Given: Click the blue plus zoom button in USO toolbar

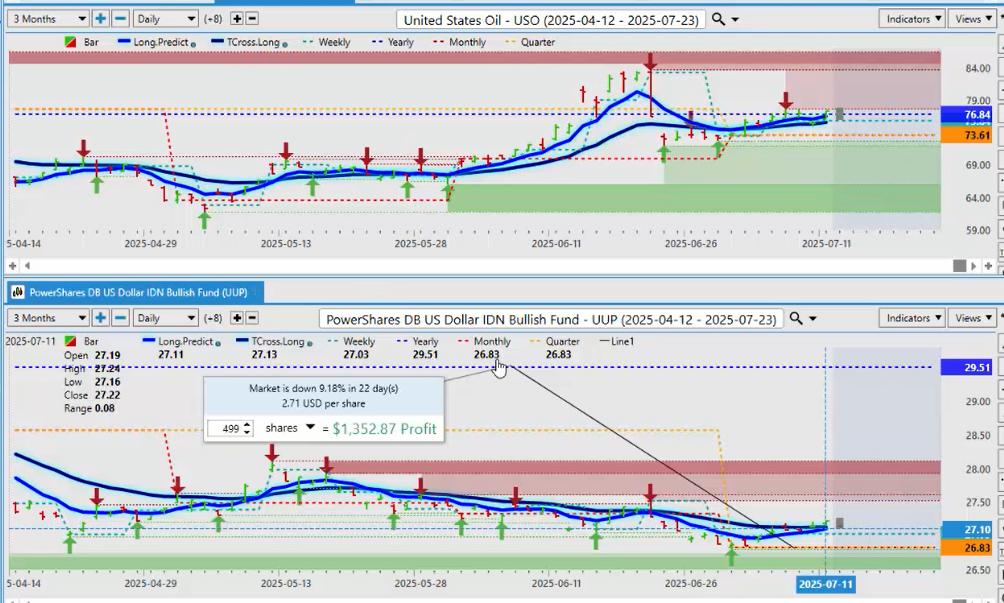Looking at the screenshot, I should 100,18.
